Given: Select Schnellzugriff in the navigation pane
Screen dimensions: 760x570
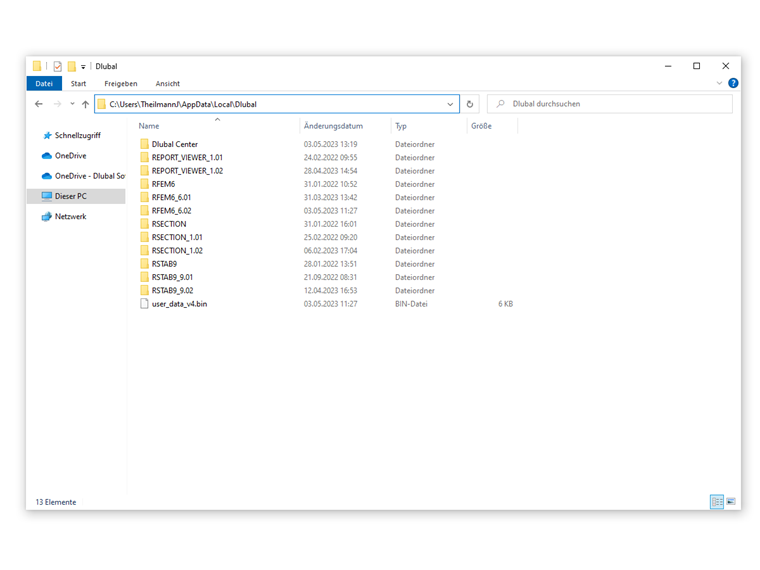Looking at the screenshot, I should click(x=78, y=135).
